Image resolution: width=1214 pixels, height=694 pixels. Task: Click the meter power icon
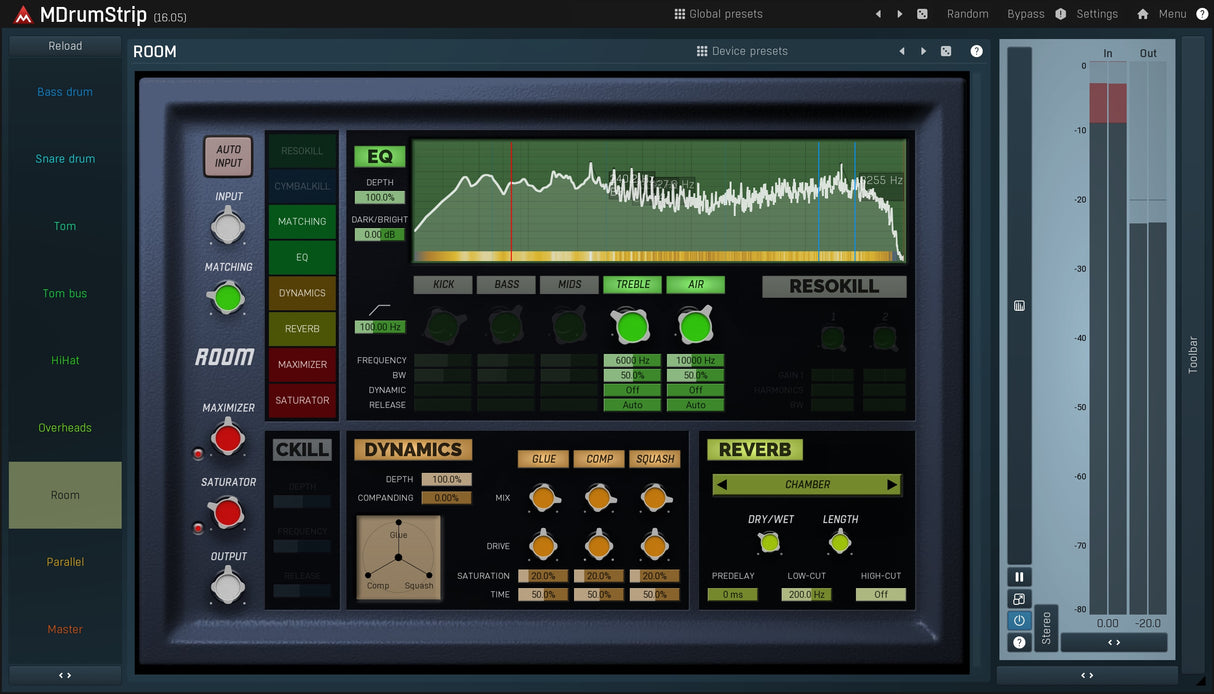pyautogui.click(x=1019, y=620)
